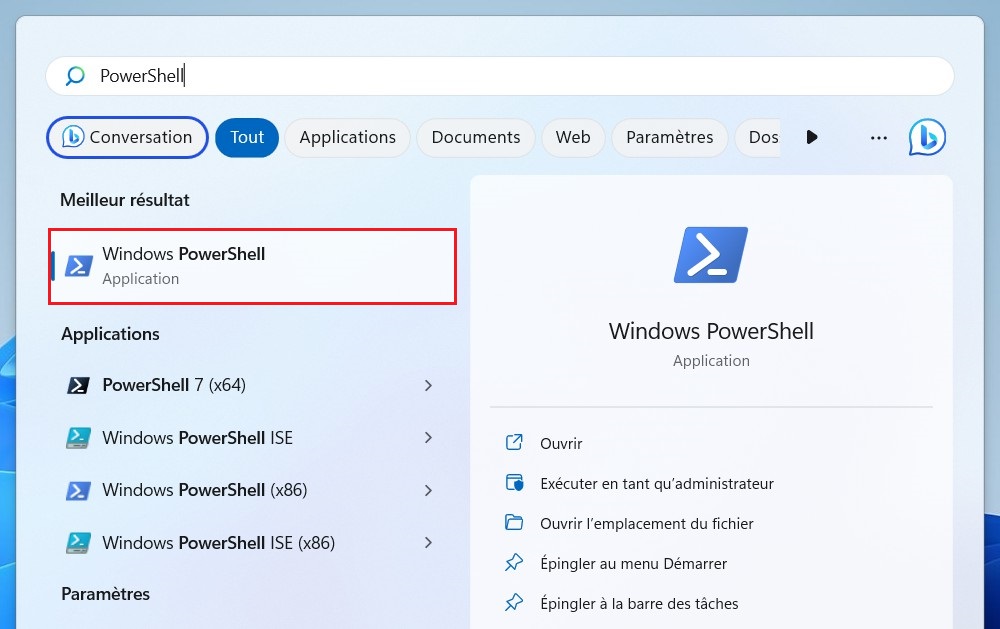Click the Windows PowerShell ISE (x86) icon
This screenshot has width=1000, height=629.
coord(78,543)
